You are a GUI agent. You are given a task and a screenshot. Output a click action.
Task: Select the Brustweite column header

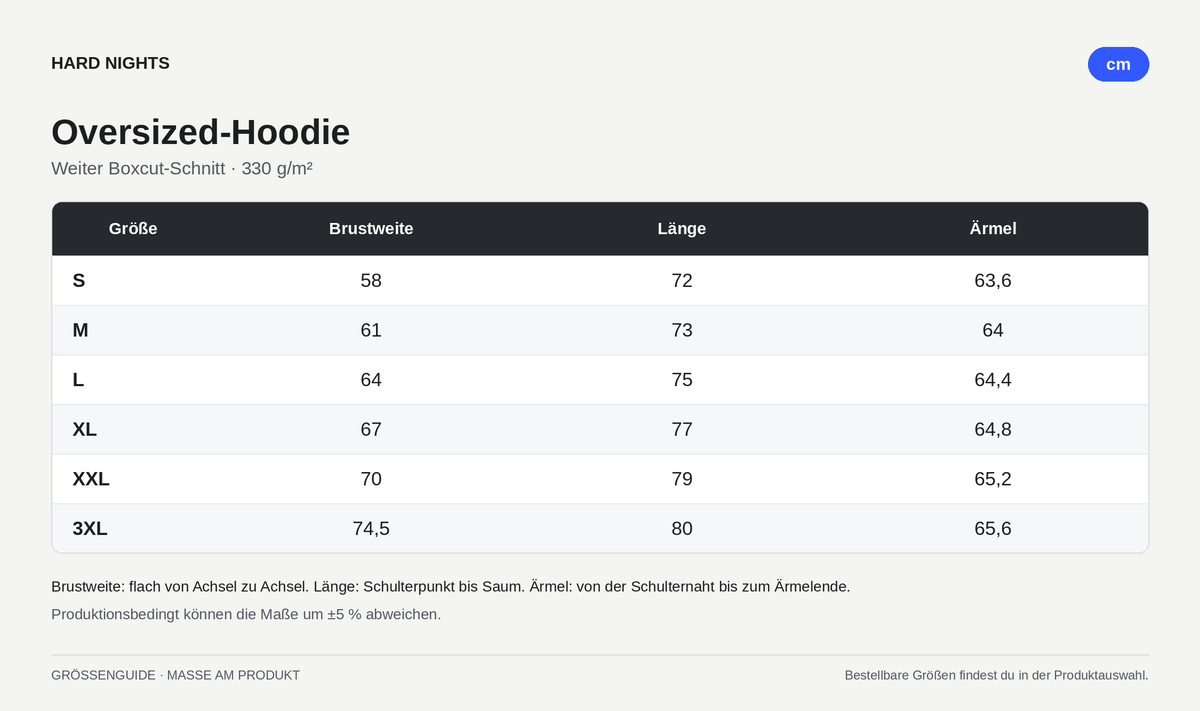(371, 229)
